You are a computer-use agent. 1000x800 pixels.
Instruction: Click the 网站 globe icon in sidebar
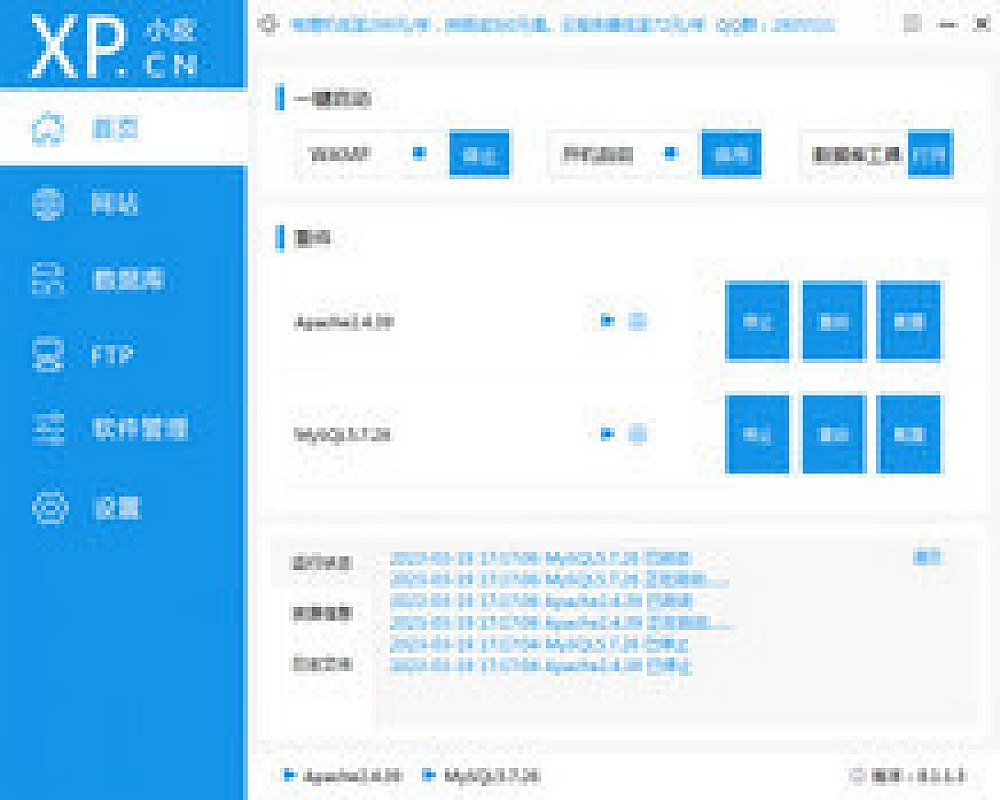48,204
